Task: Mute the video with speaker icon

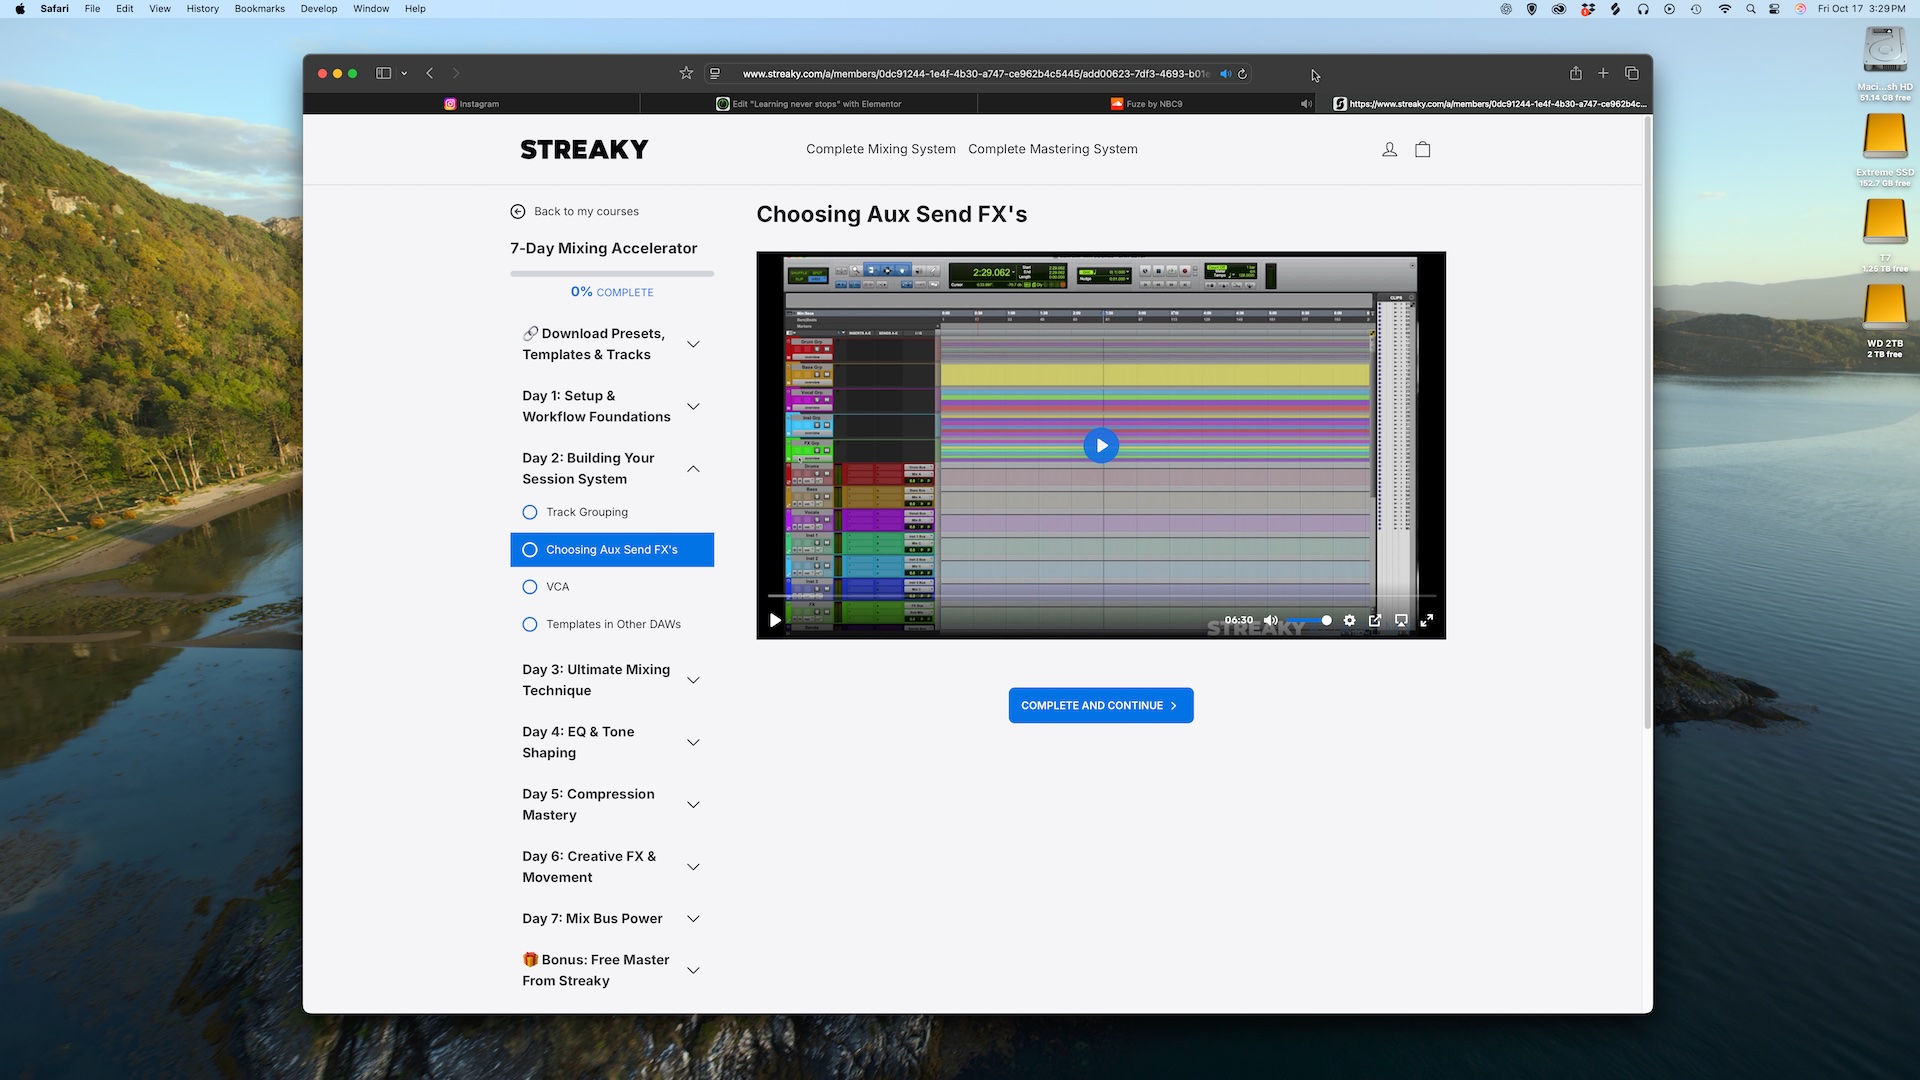Action: [1271, 620]
